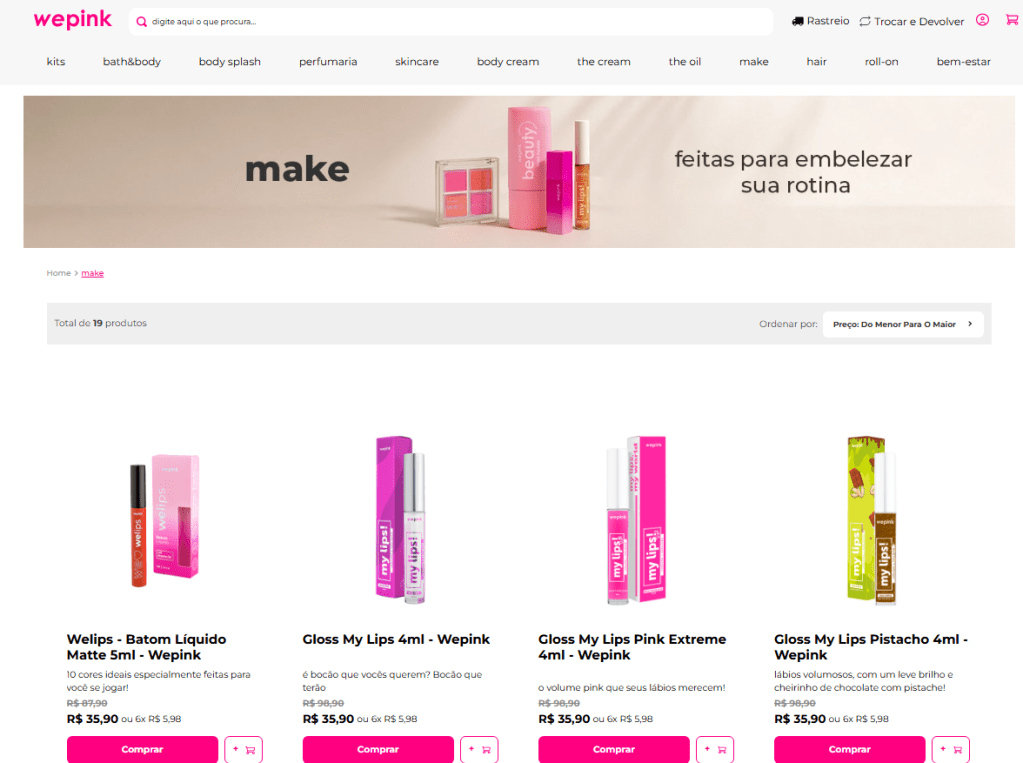Click the search magnifier icon

141,22
